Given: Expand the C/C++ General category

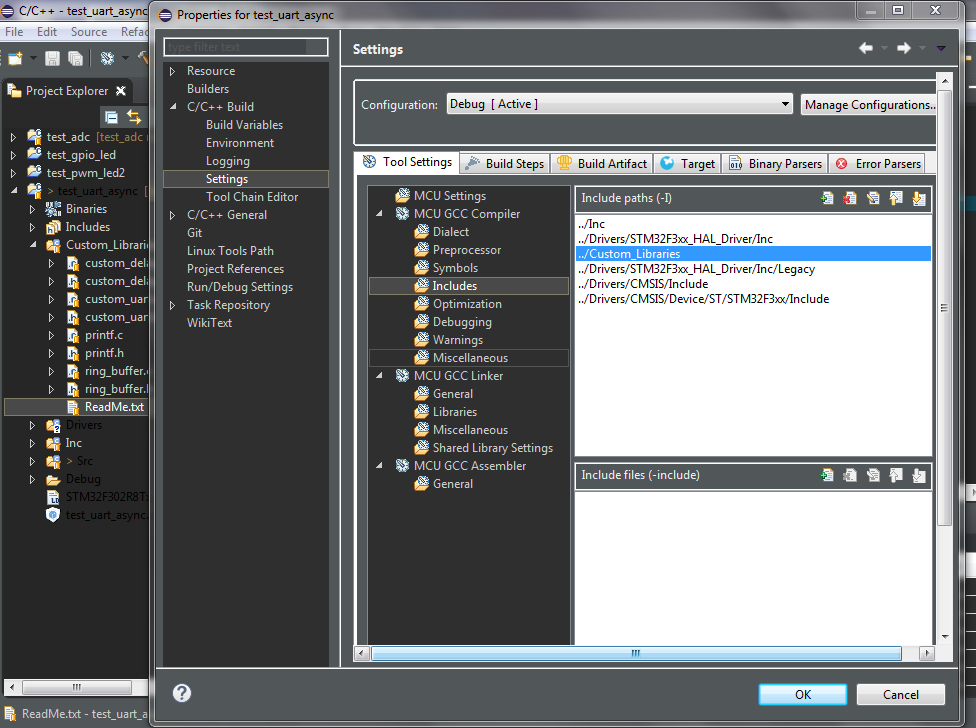Looking at the screenshot, I should tap(172, 215).
